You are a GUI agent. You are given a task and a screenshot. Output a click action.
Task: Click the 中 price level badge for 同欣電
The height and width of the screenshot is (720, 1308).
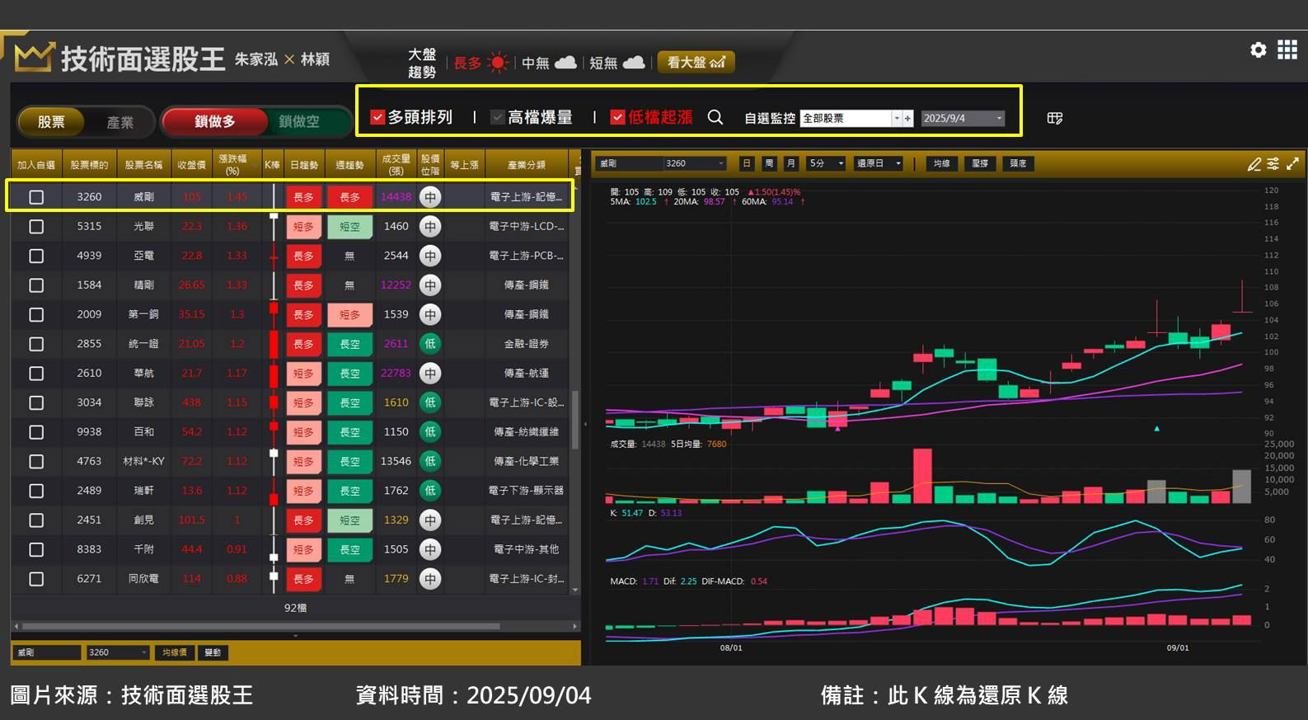point(430,579)
